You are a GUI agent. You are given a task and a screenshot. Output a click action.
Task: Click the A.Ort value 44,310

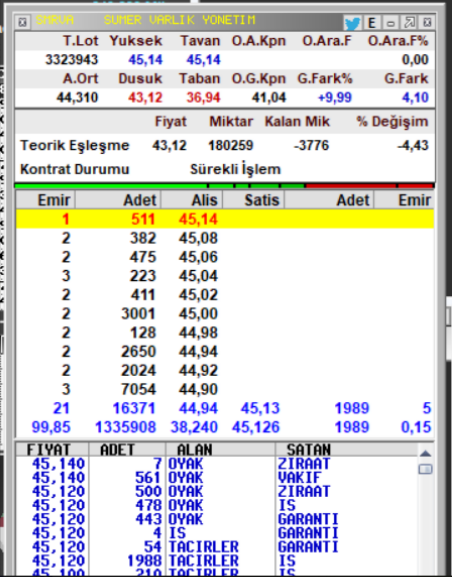(x=77, y=98)
